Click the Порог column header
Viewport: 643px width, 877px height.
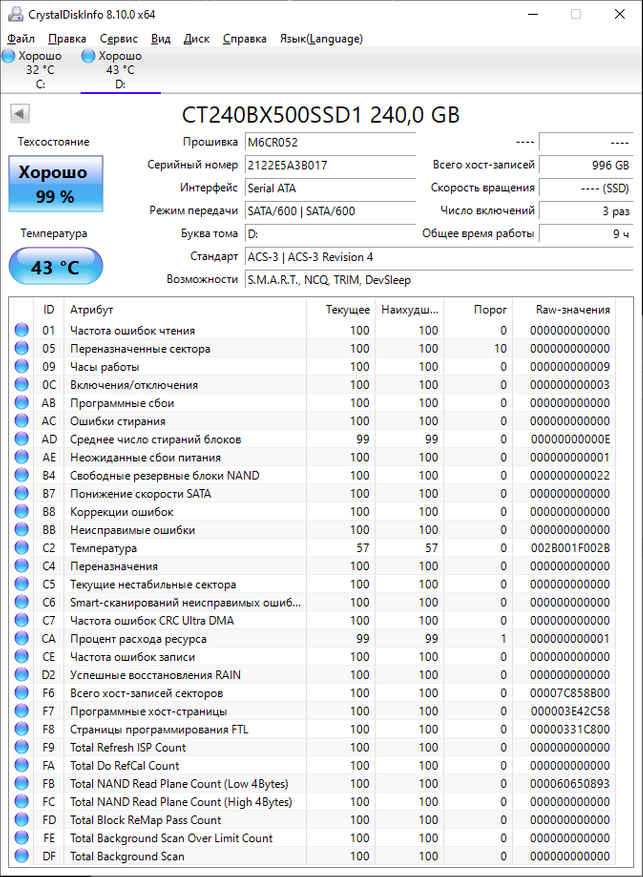478,309
